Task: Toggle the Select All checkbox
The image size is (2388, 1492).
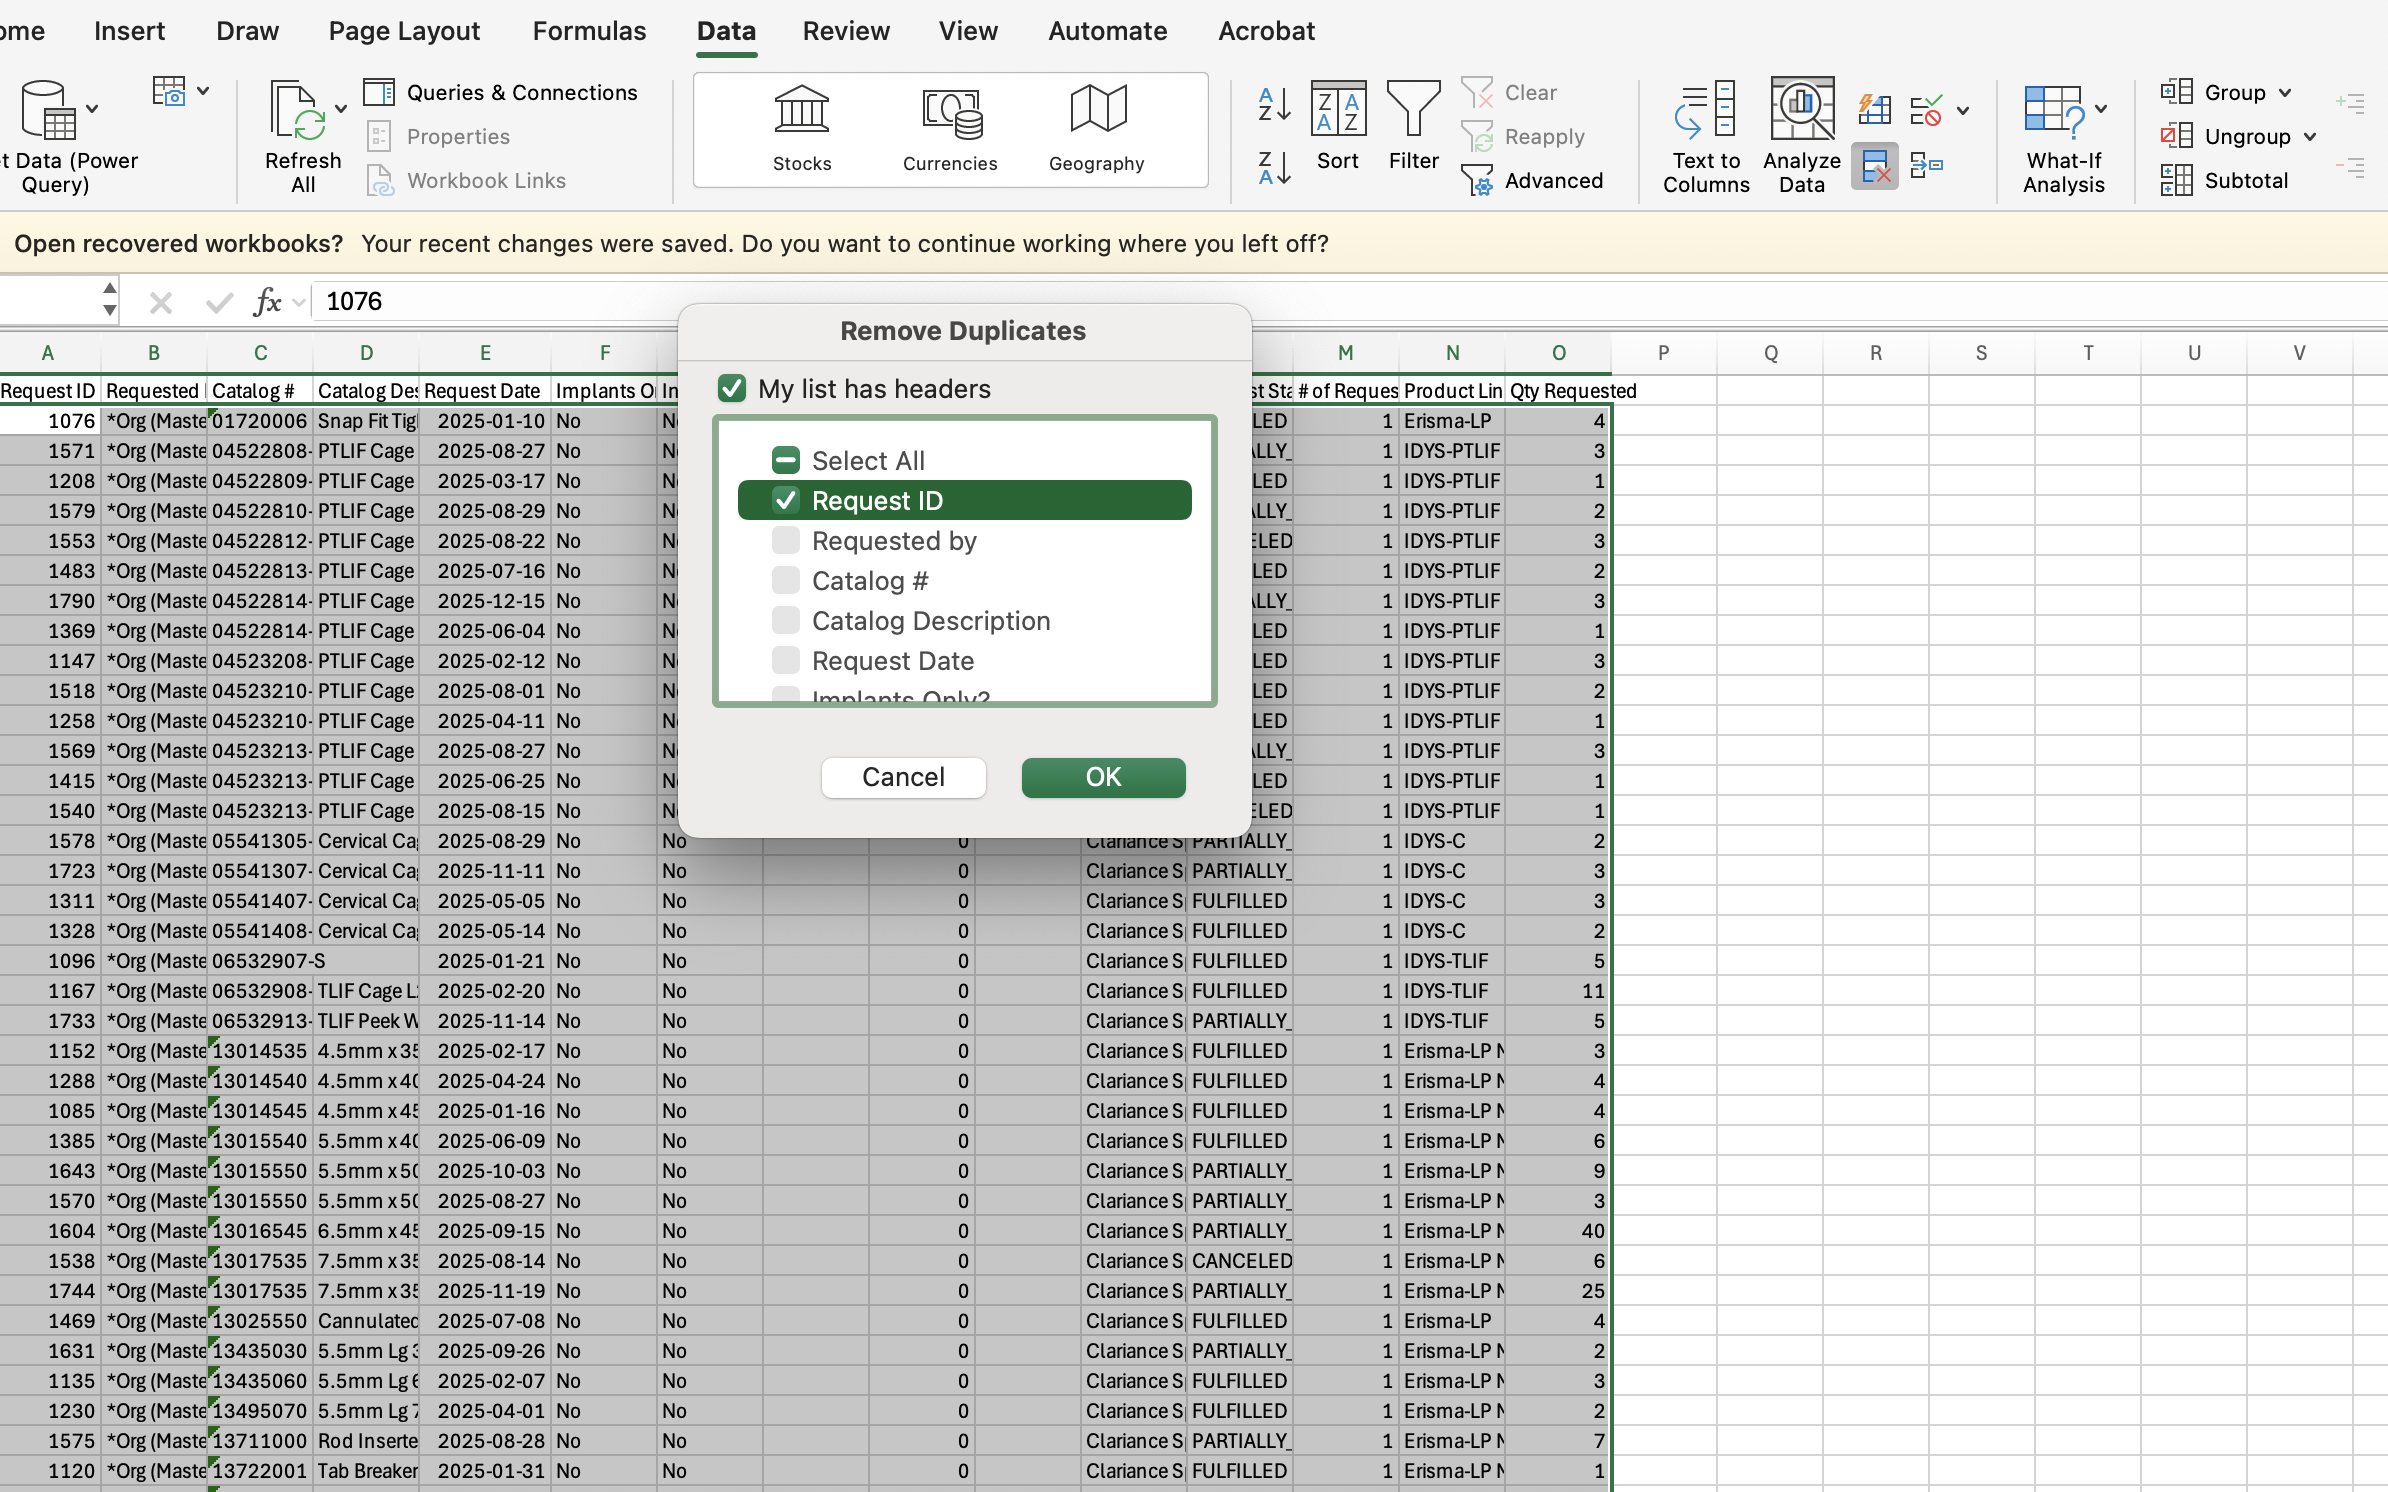Action: pyautogui.click(x=786, y=460)
